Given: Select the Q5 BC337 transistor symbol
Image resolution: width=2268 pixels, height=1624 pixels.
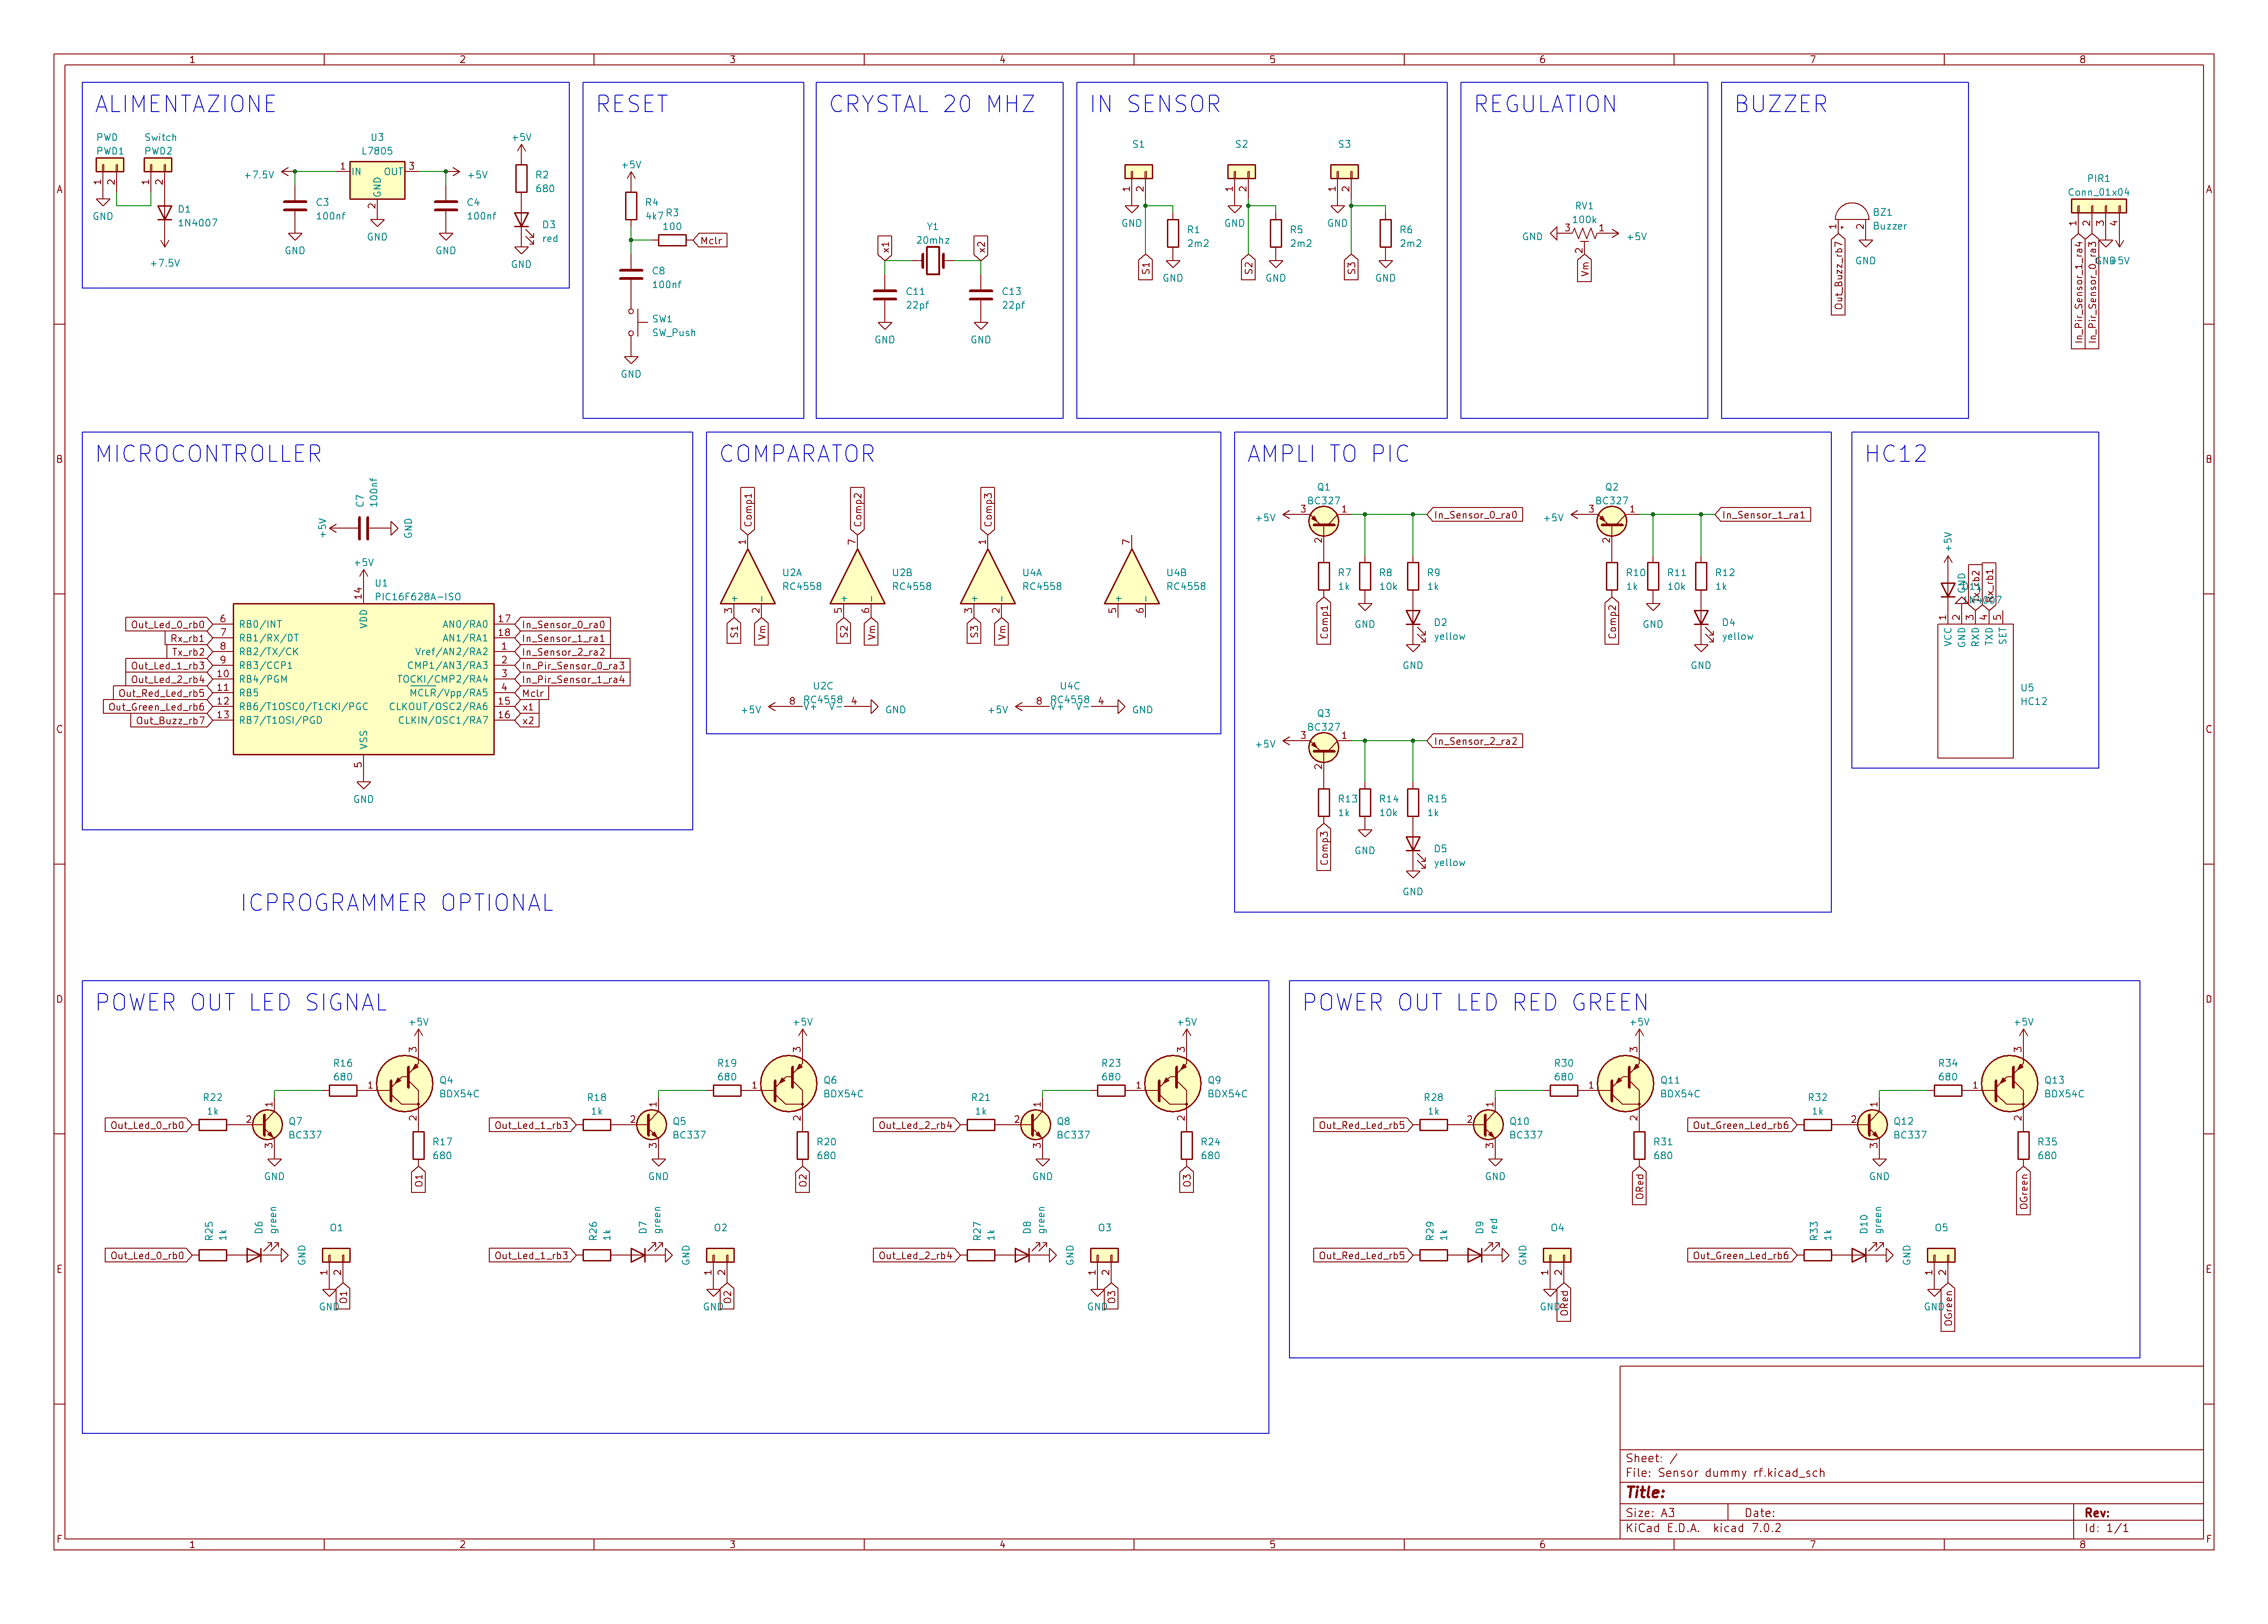Looking at the screenshot, I should point(652,1125).
